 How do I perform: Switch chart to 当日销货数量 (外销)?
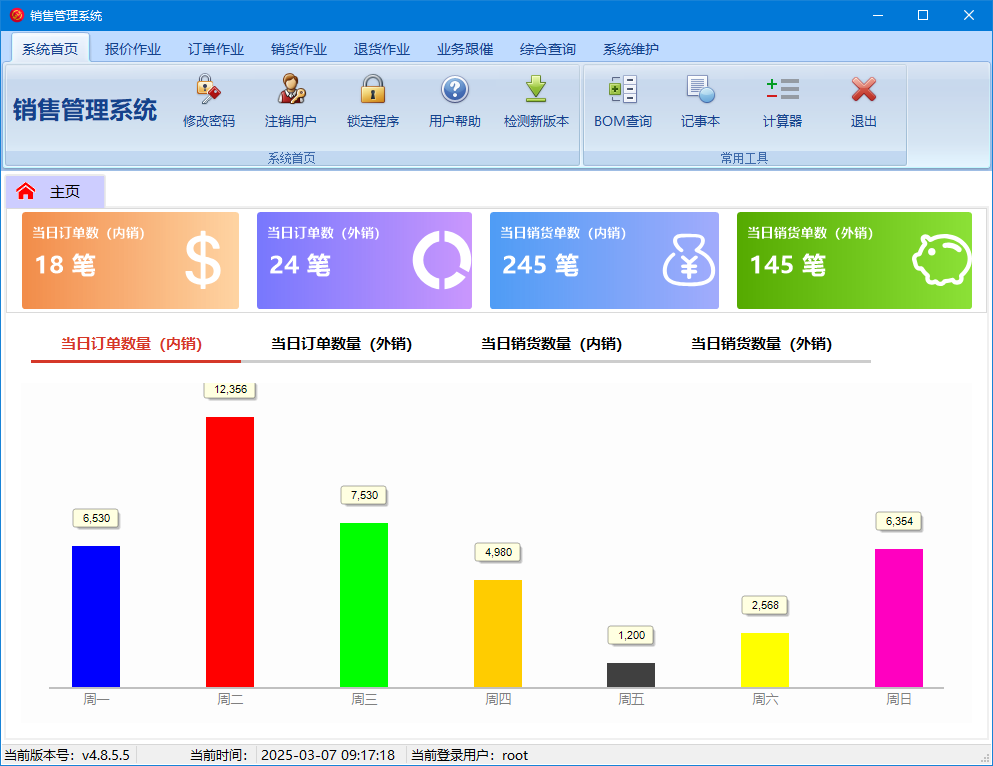click(761, 344)
